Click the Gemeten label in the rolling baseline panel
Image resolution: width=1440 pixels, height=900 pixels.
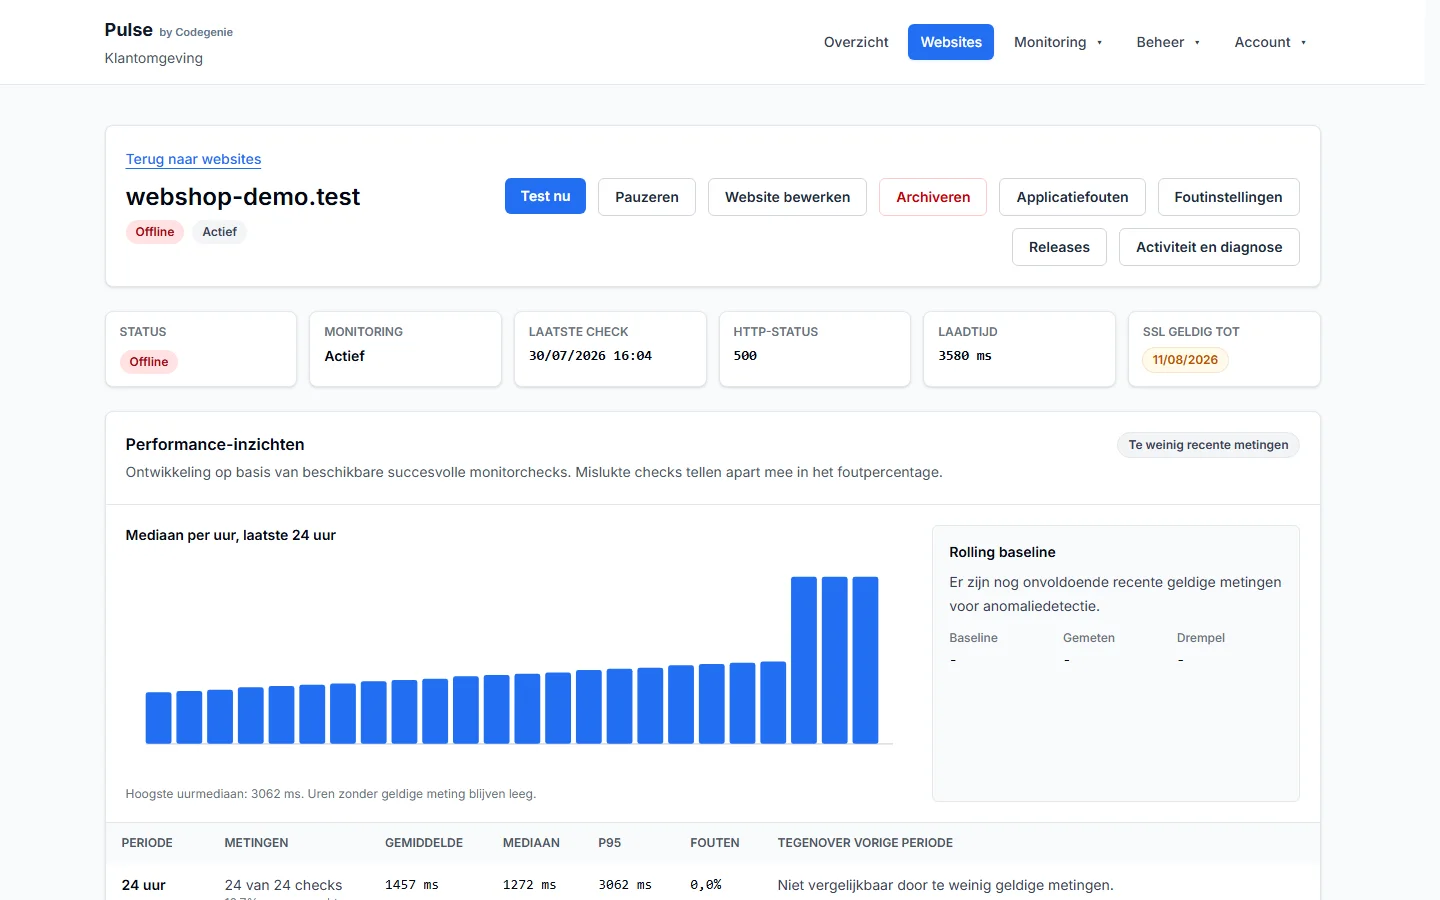(1089, 638)
